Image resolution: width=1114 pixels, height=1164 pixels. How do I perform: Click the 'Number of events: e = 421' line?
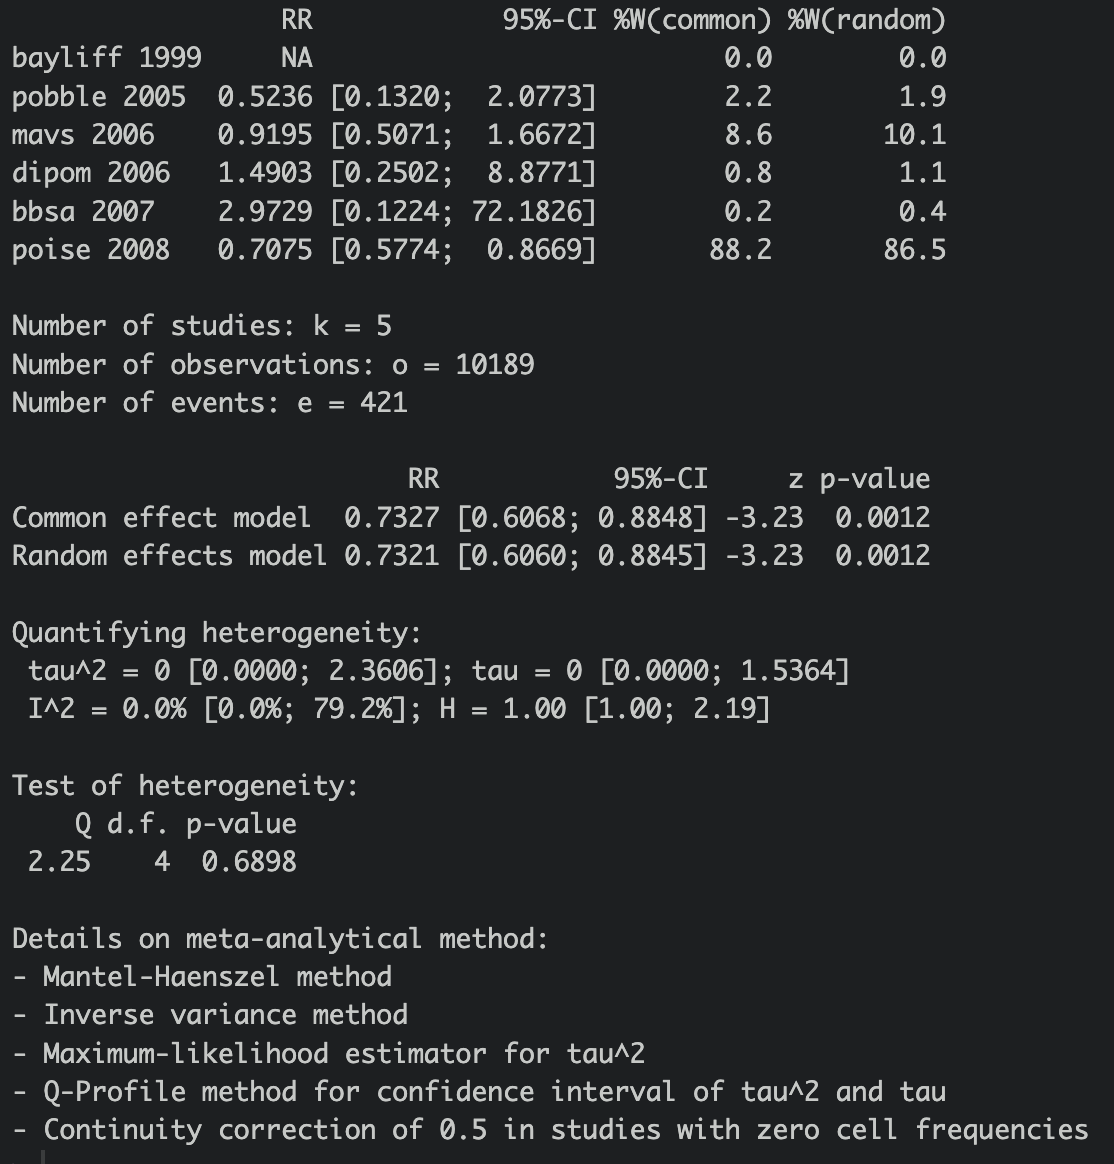(x=210, y=402)
